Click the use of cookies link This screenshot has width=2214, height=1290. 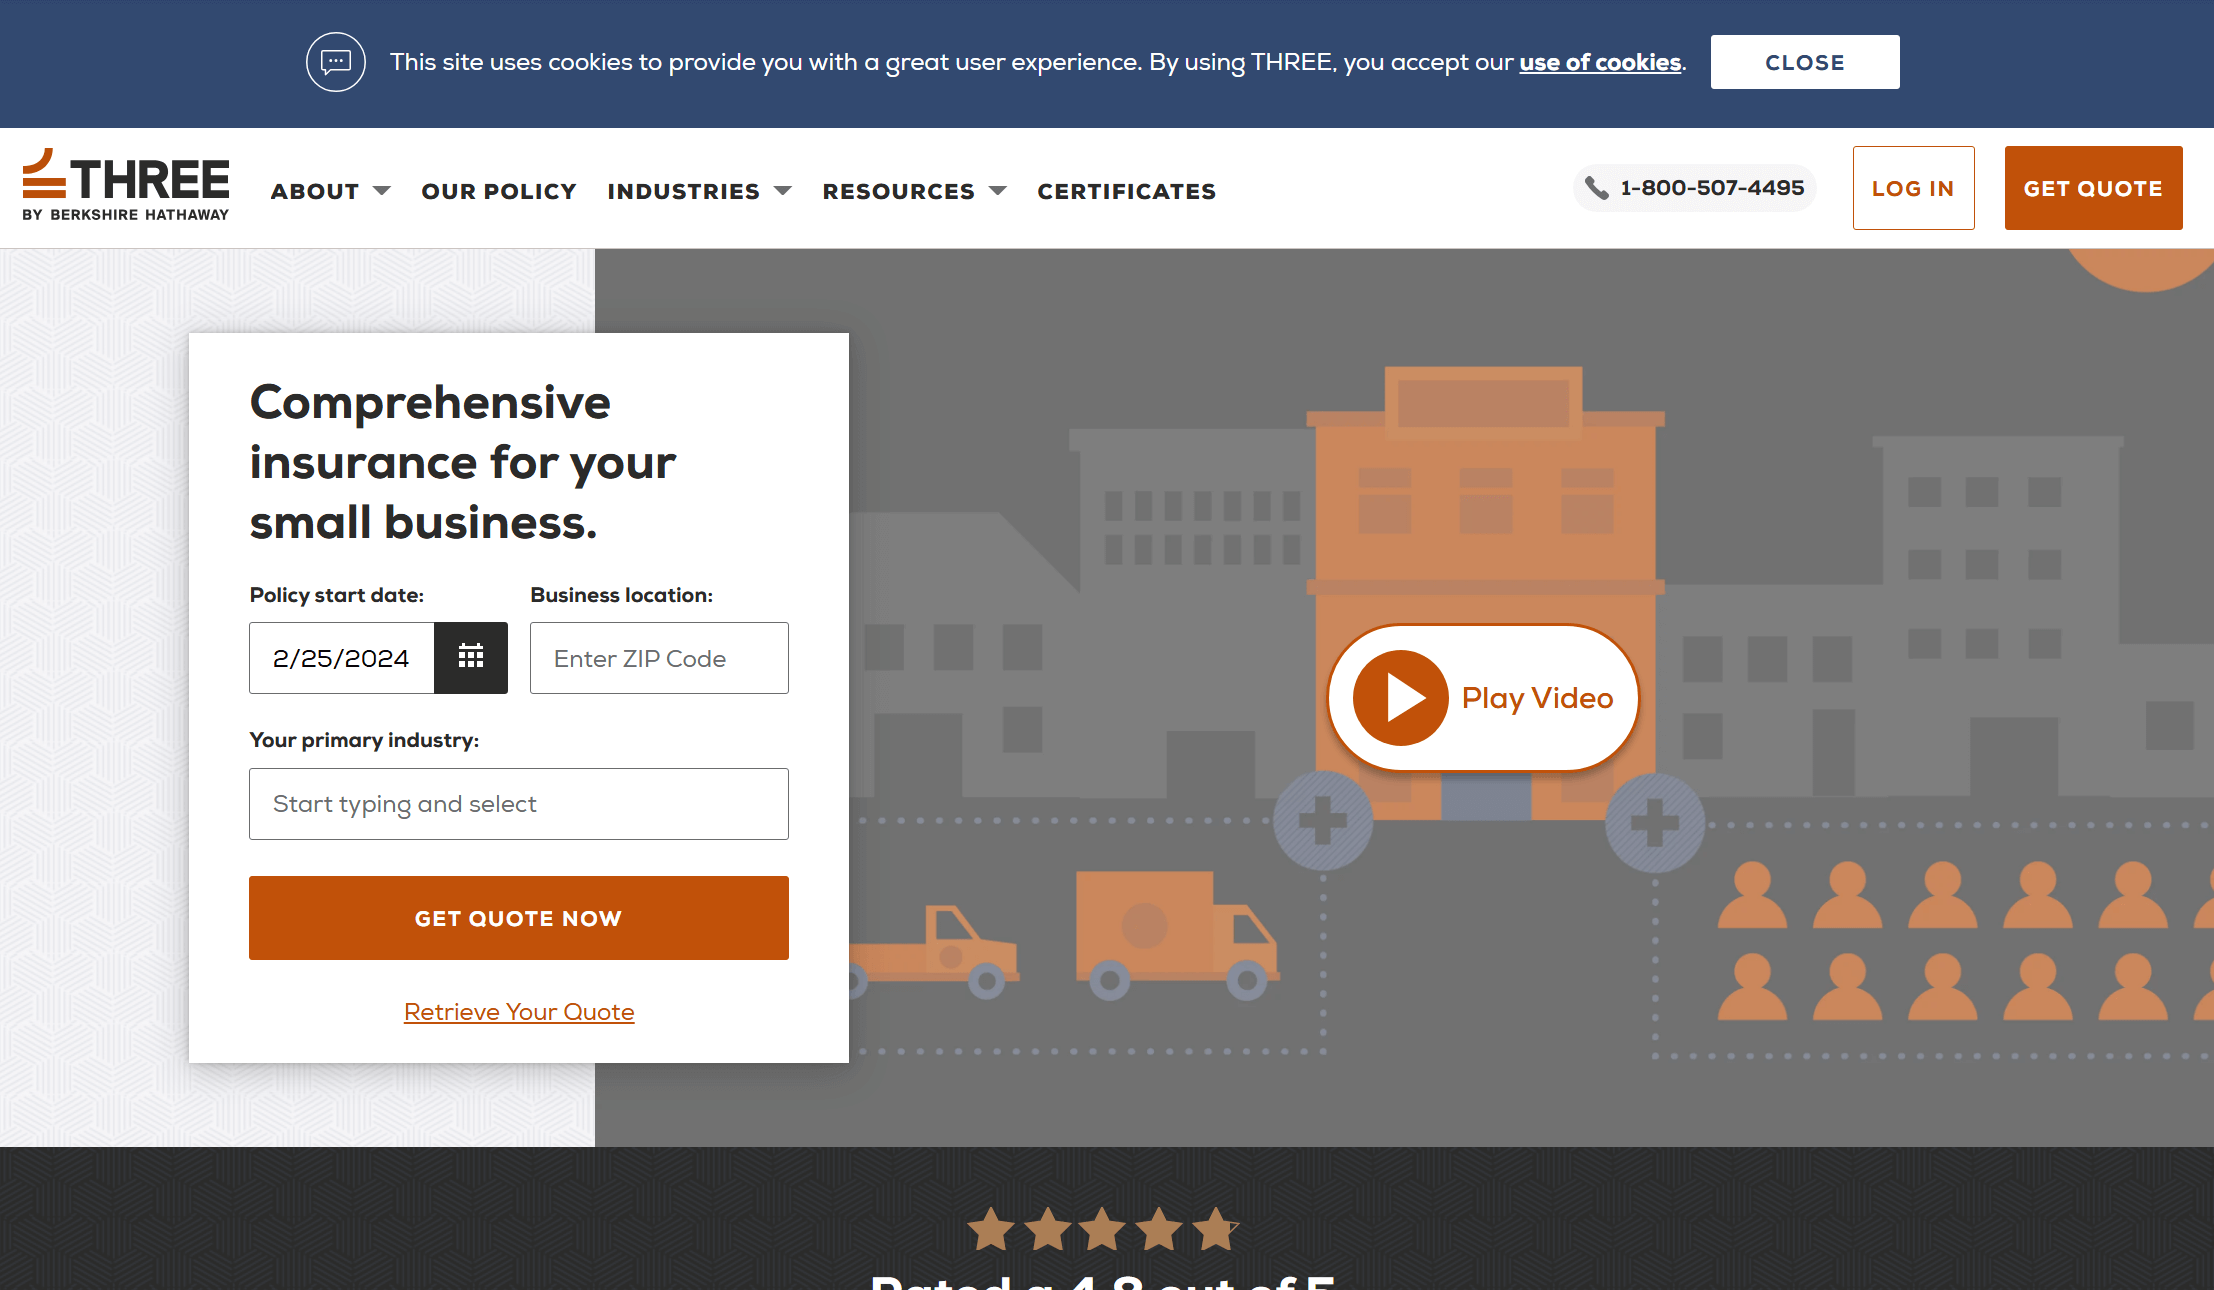(x=1599, y=61)
